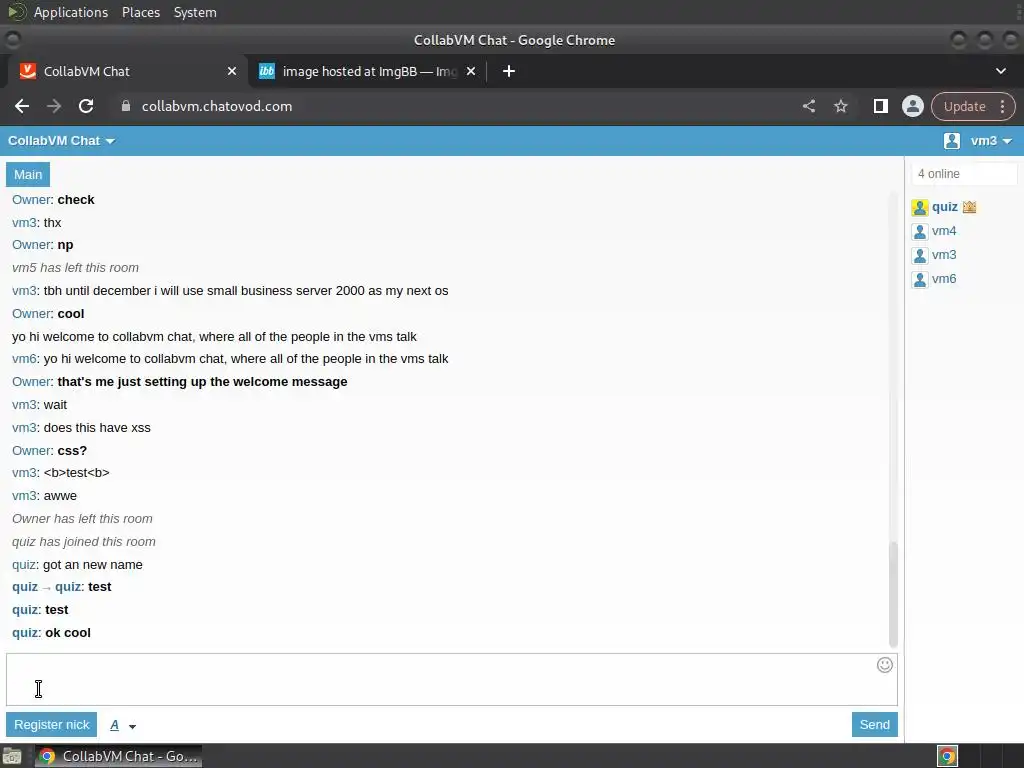The image size is (1024, 768).
Task: Click the vm4 username link
Action: coord(944,231)
